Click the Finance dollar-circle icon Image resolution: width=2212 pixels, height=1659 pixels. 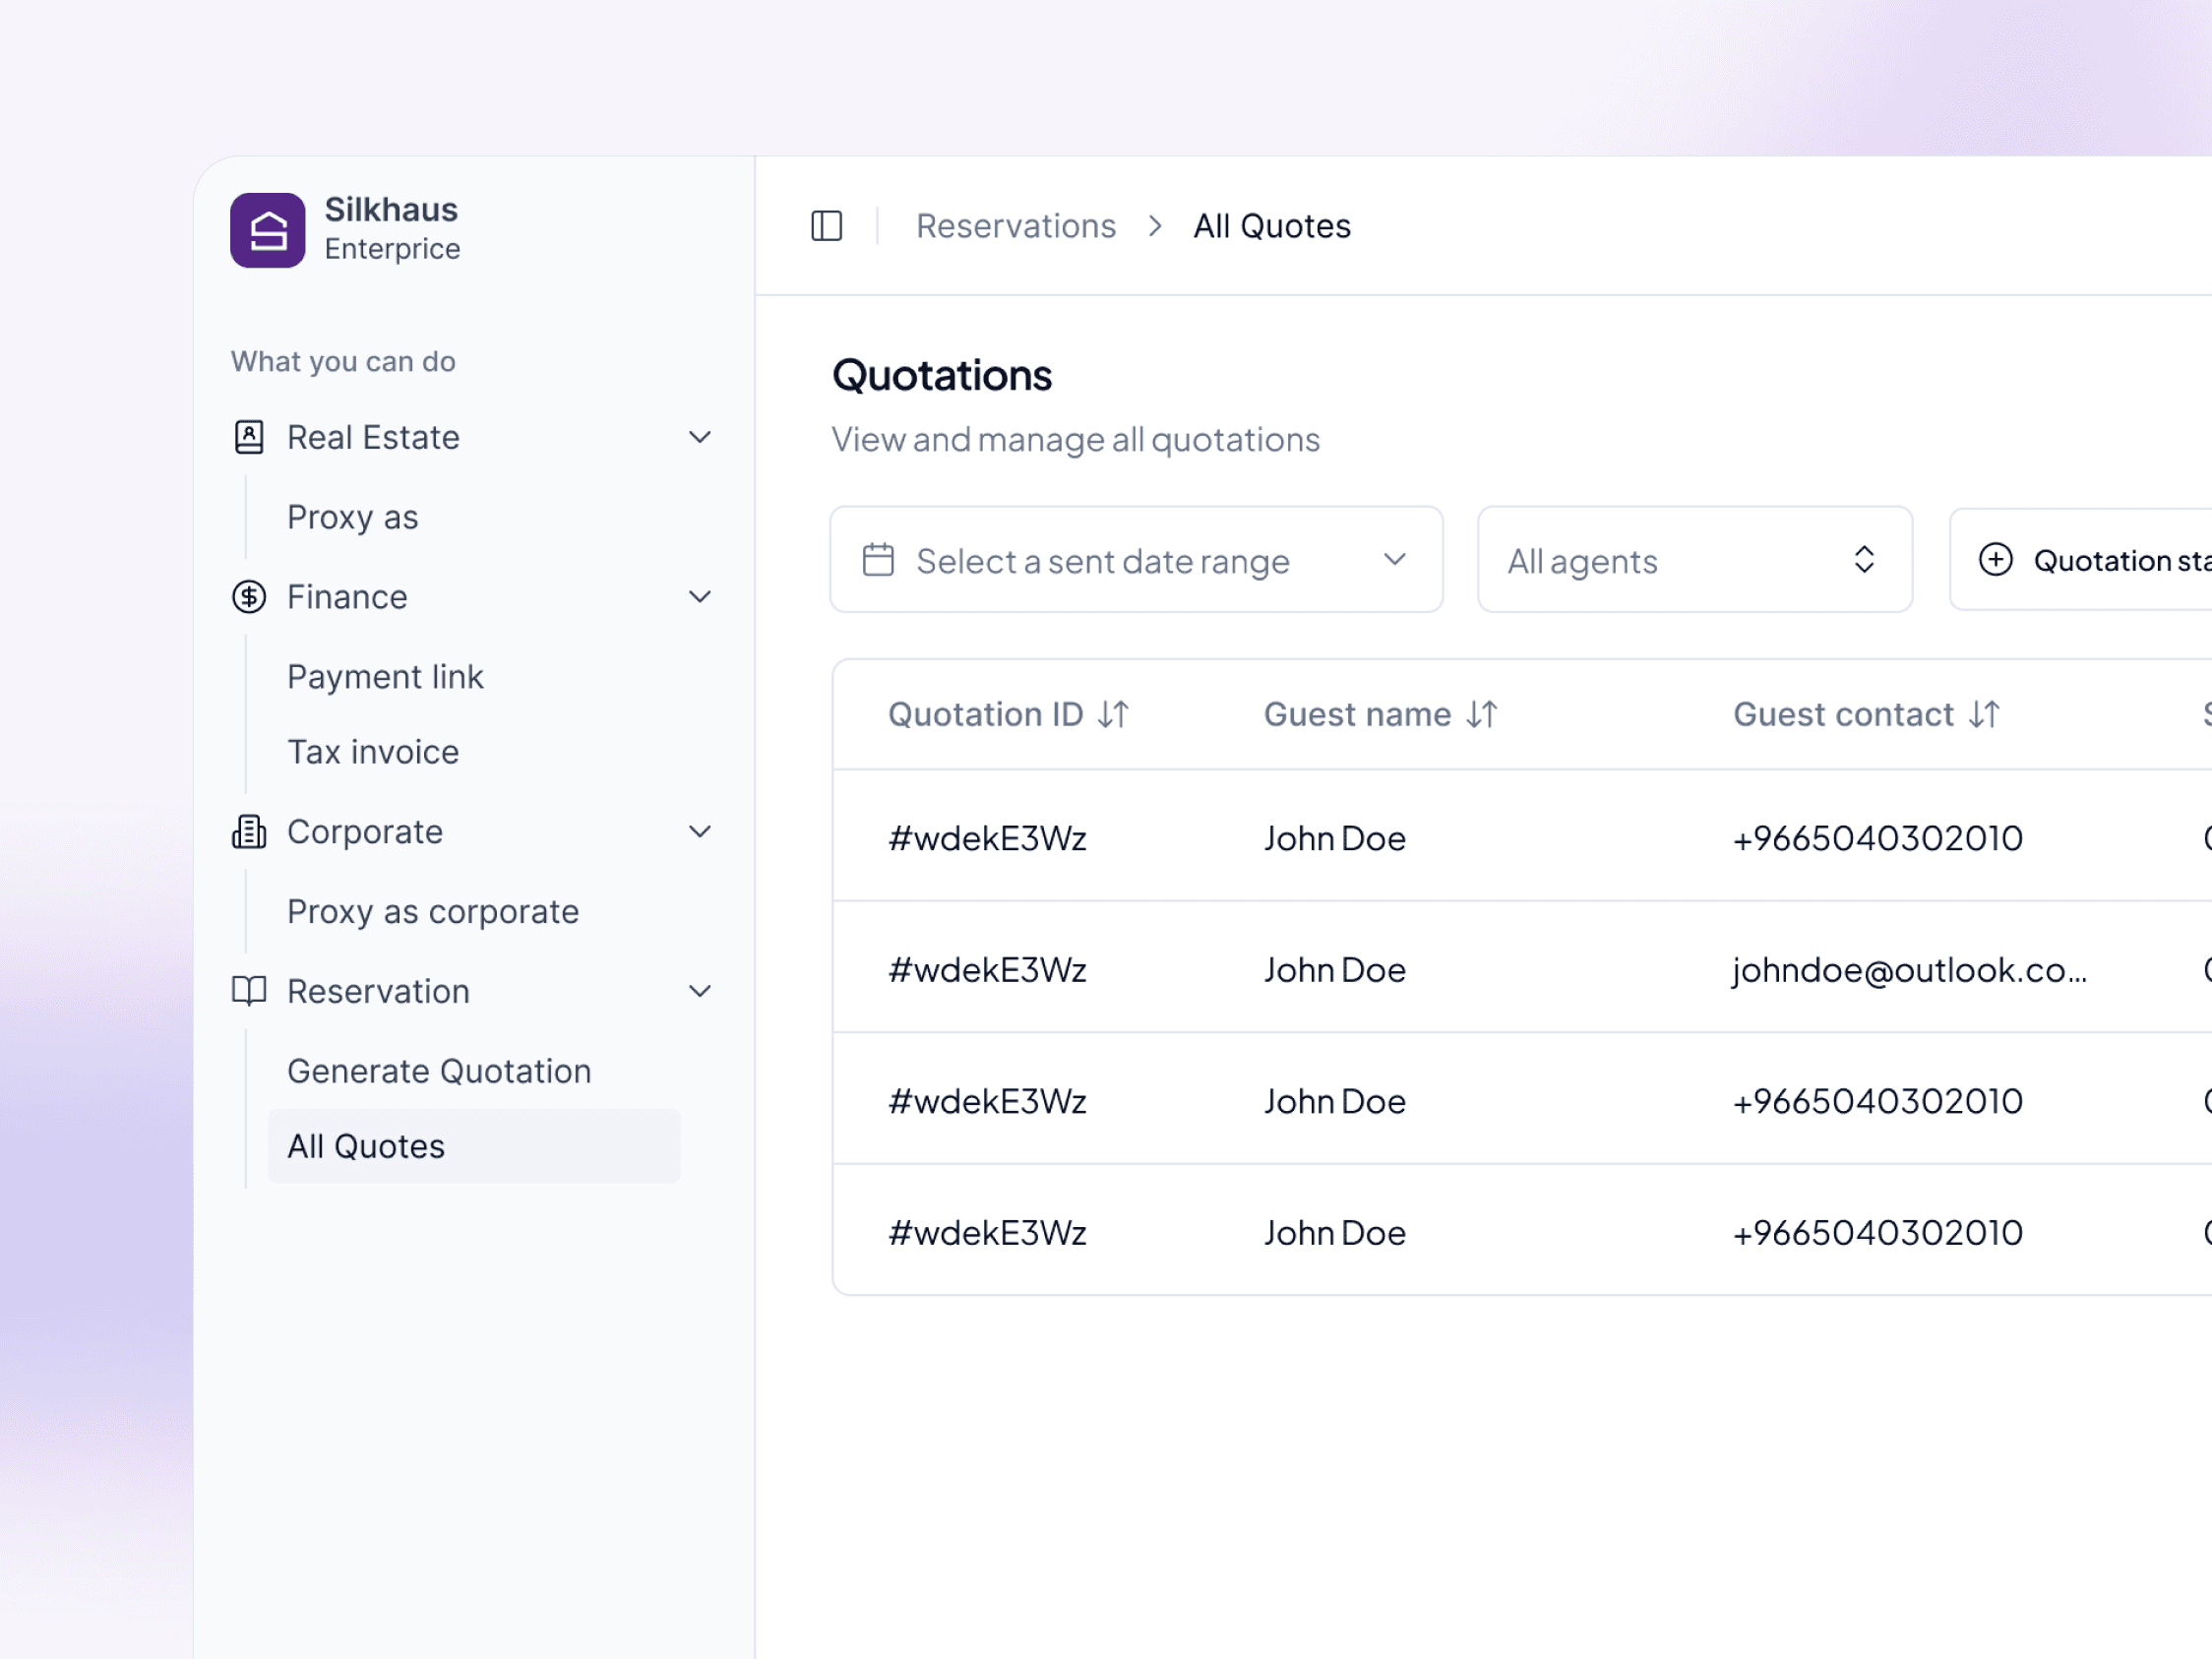pos(249,597)
